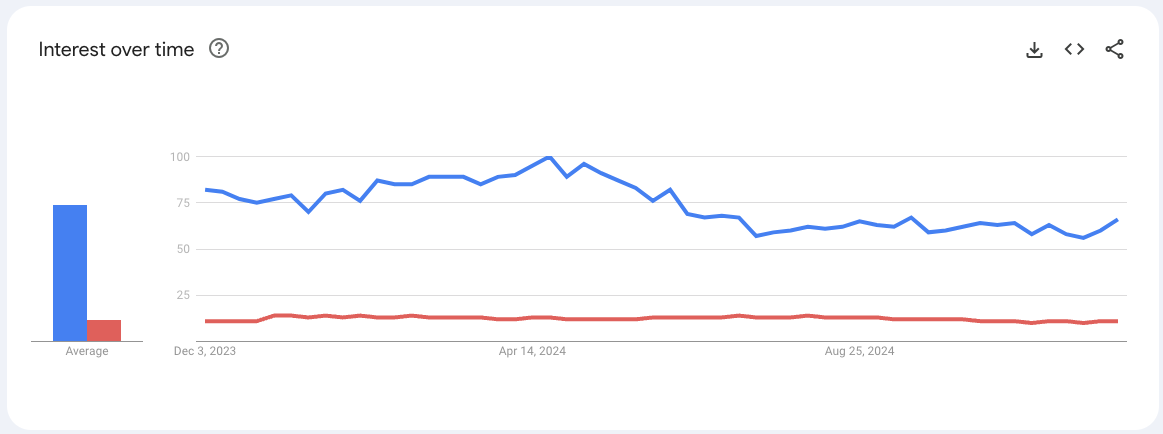Click the Interest over time heading

click(116, 49)
